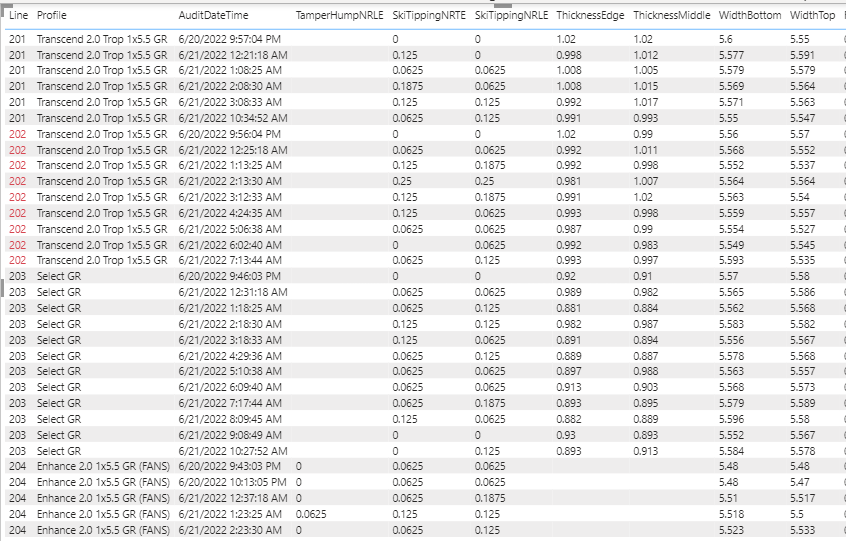Viewport: 846px width, 541px height.
Task: Click the 6/21/2022 6:09:40 AM cell
Action: click(x=230, y=387)
